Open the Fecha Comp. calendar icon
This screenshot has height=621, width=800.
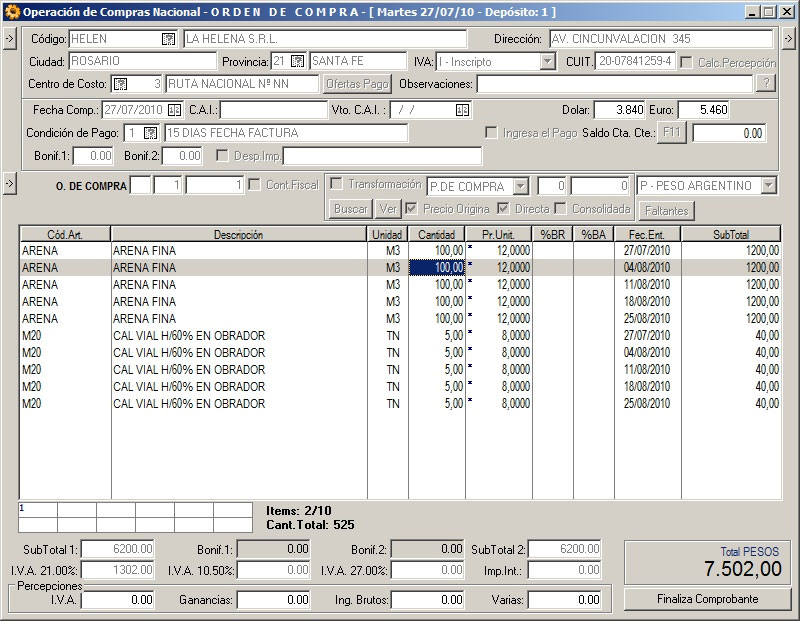coord(174,110)
